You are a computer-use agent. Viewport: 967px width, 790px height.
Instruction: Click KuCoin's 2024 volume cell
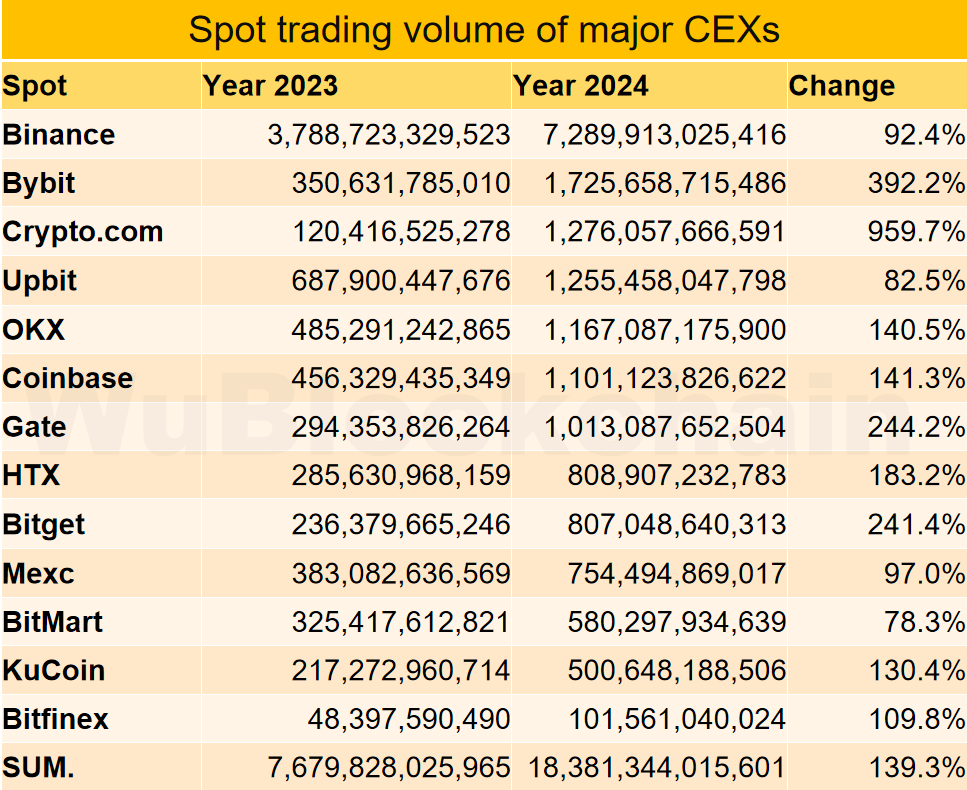(x=676, y=671)
